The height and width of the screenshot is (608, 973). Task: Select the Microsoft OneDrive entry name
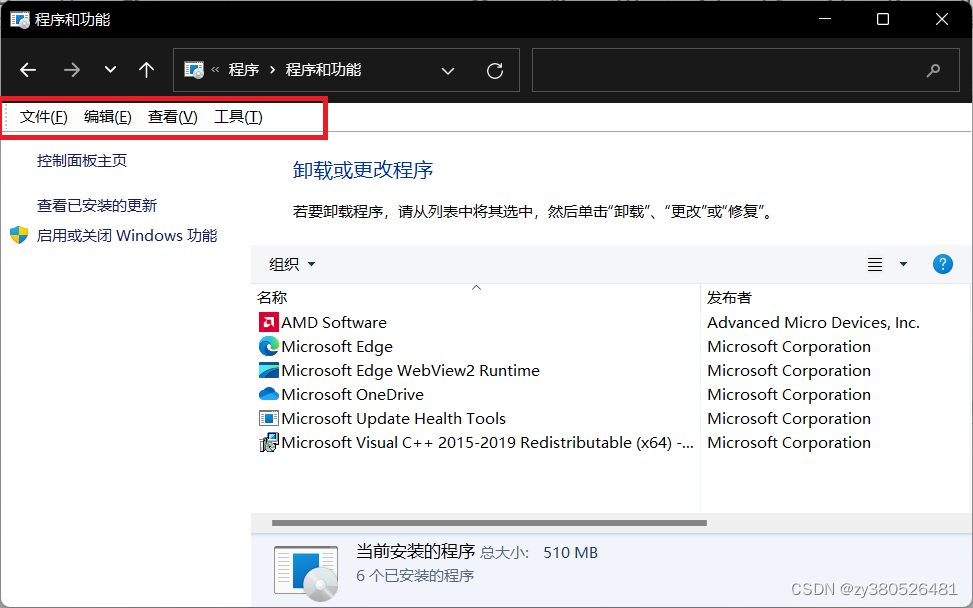pyautogui.click(x=352, y=395)
